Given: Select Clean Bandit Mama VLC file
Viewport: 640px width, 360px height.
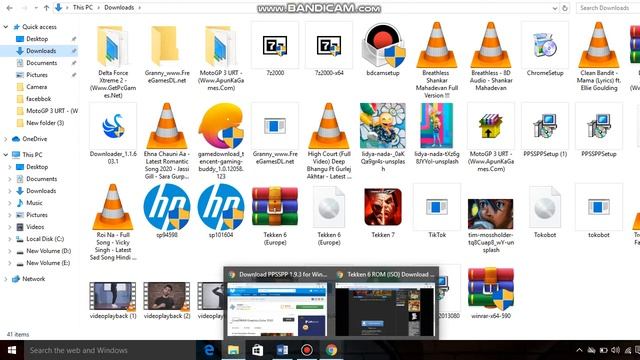Looking at the screenshot, I should click(x=599, y=57).
